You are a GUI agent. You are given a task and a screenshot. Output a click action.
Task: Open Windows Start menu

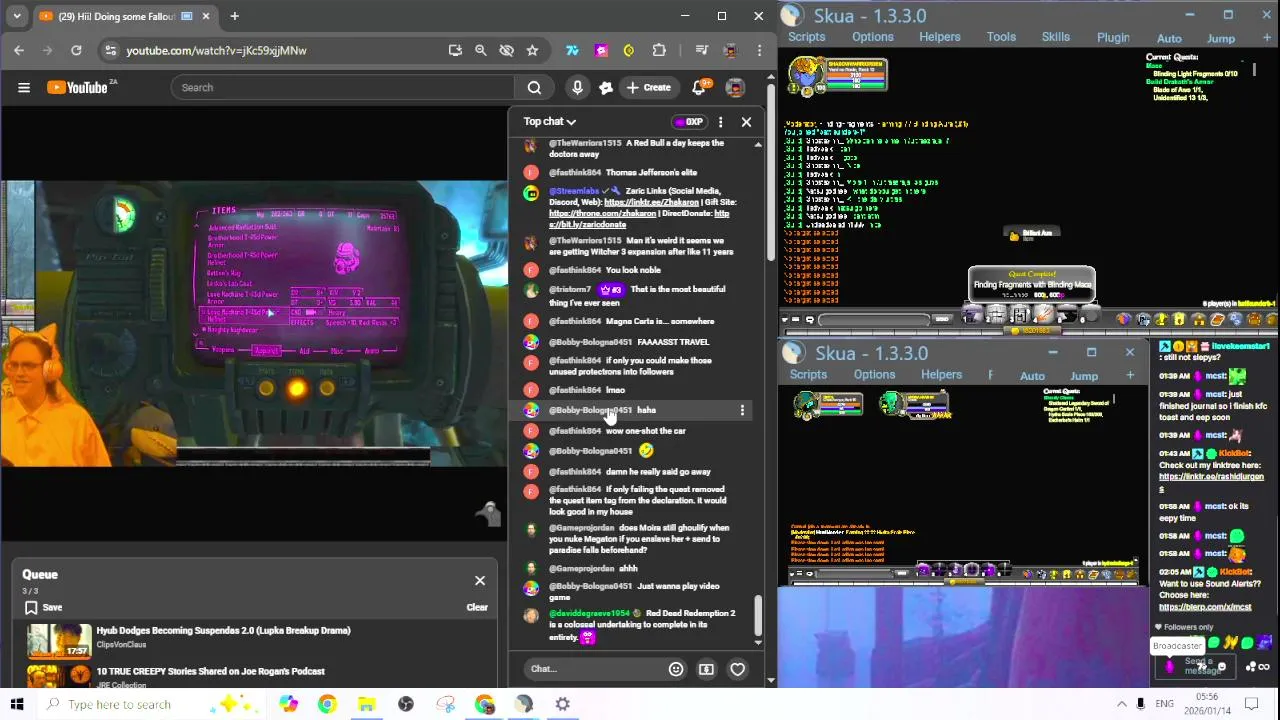(17, 704)
